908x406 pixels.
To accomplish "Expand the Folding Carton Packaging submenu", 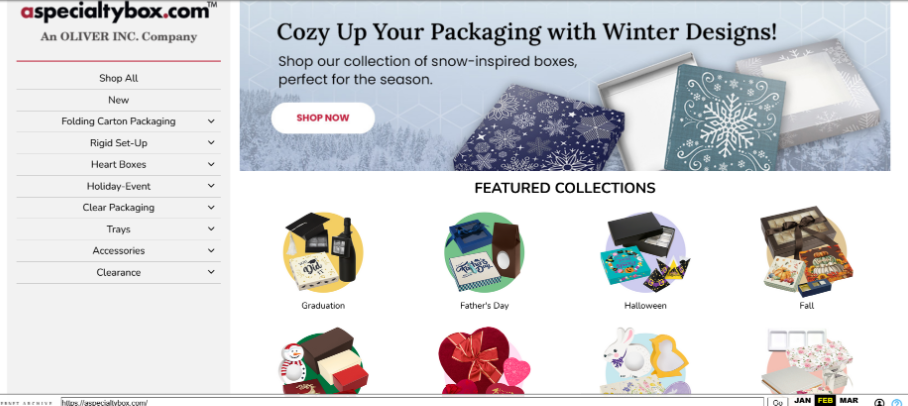I will [211, 121].
